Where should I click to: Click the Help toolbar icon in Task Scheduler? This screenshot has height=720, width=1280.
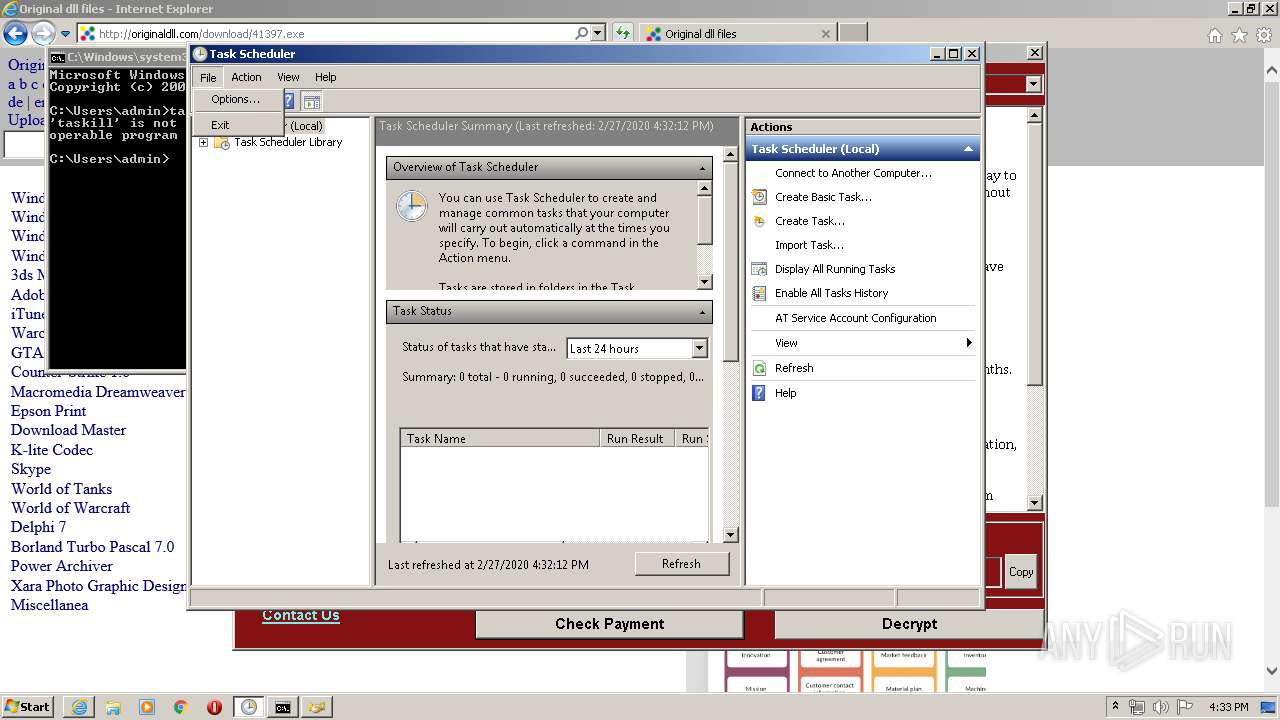(289, 101)
